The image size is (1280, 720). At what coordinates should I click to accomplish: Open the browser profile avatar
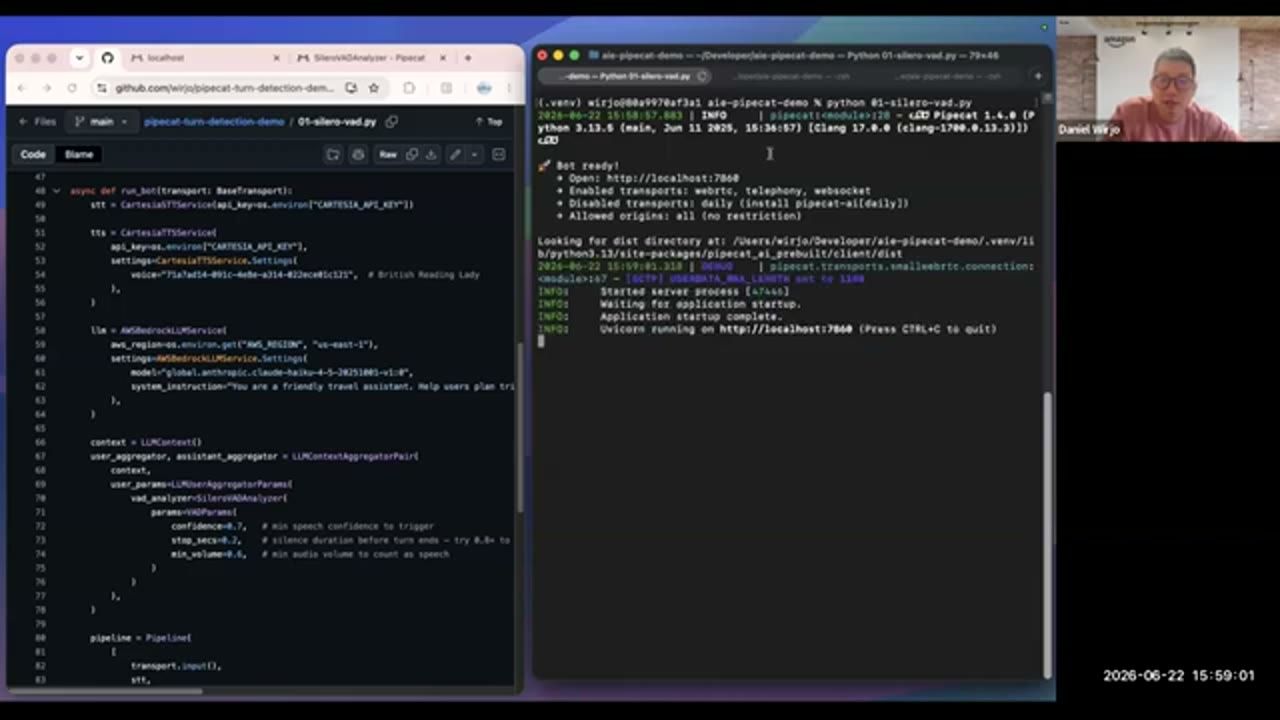pyautogui.click(x=484, y=88)
